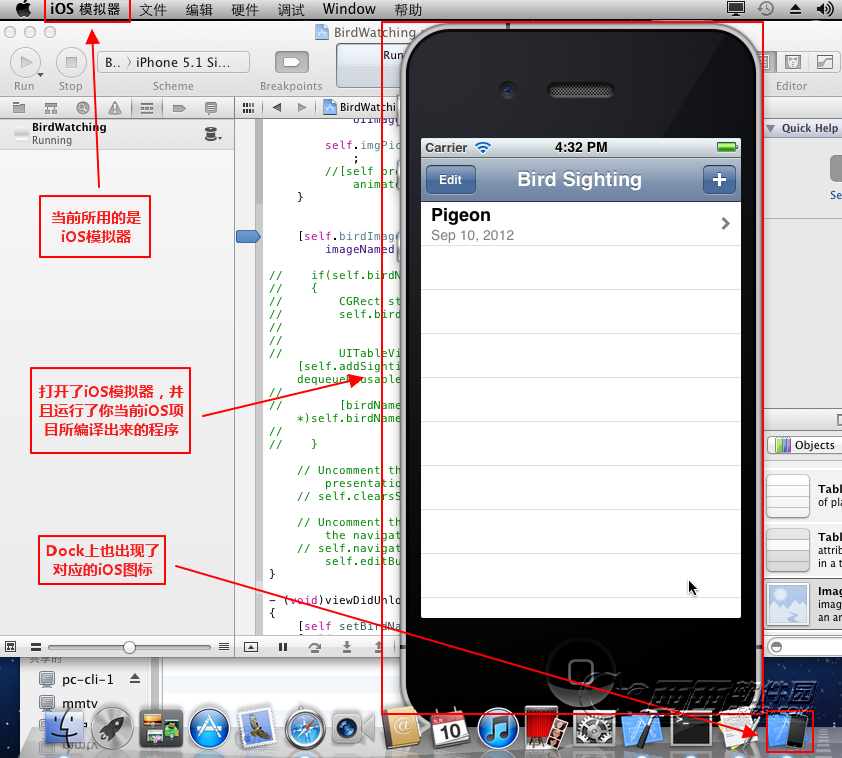842x758 pixels.
Task: Select the Pigeon row in the list
Action: point(580,224)
